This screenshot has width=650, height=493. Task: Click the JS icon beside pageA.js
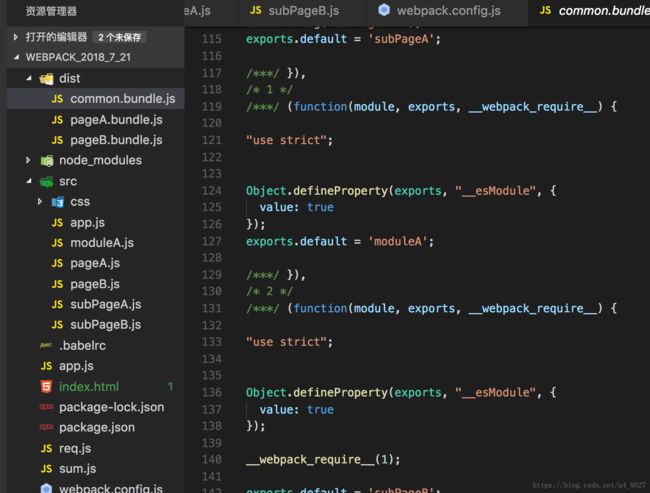pos(57,263)
